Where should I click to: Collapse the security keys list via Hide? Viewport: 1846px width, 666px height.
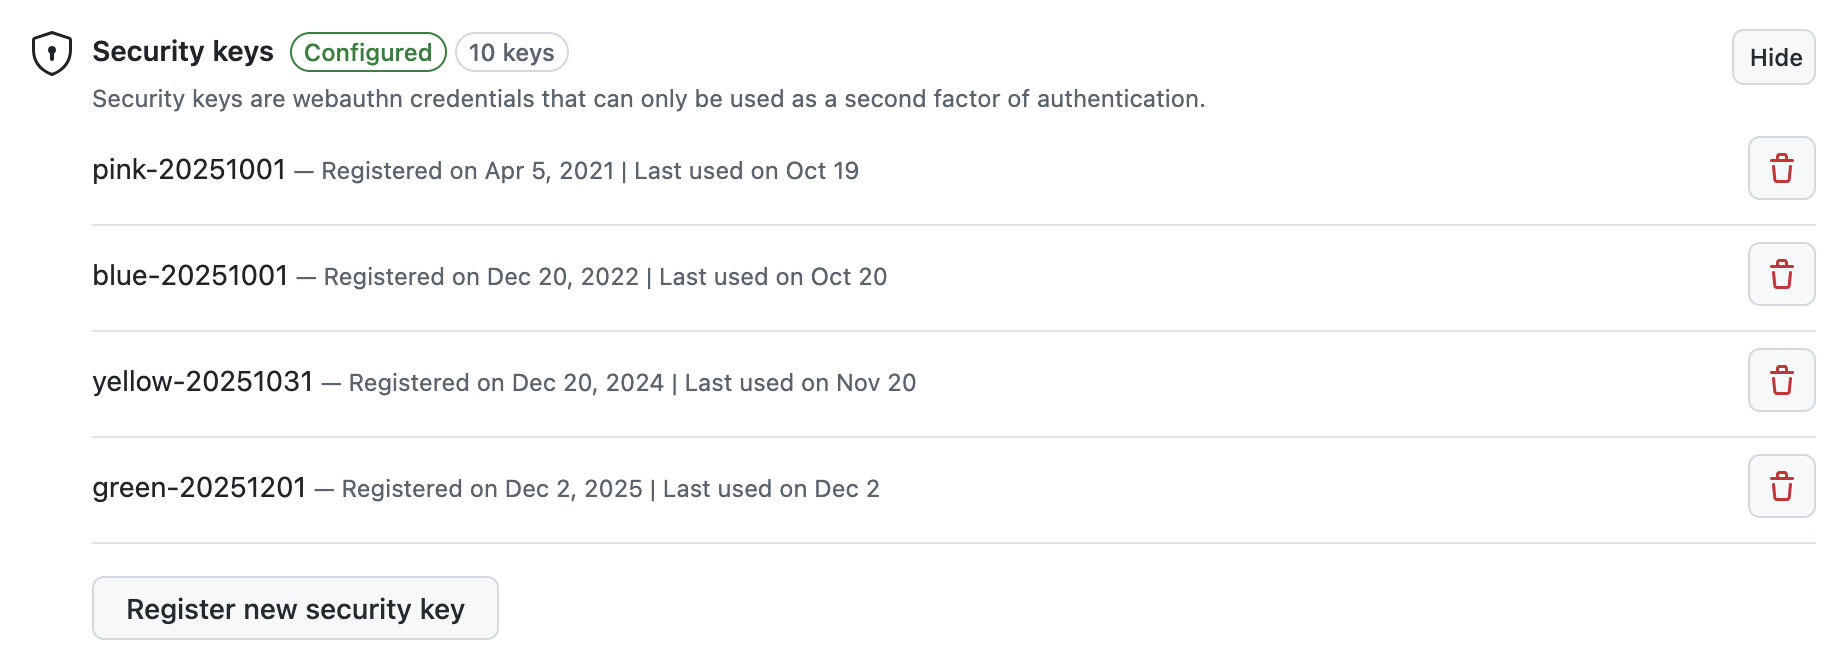1773,57
